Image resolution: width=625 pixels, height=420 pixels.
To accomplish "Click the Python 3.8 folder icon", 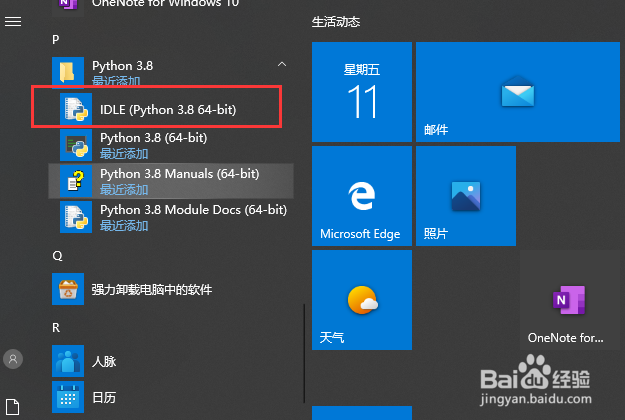I will (x=68, y=73).
